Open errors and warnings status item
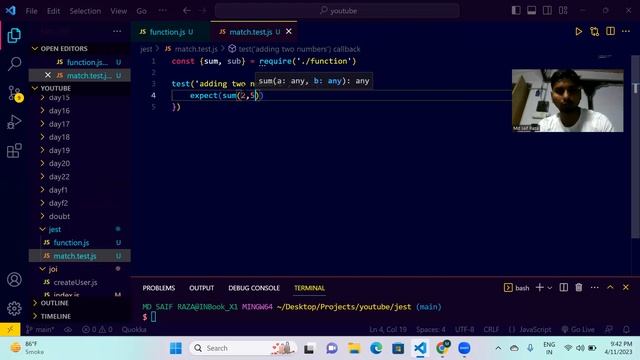 97,329
